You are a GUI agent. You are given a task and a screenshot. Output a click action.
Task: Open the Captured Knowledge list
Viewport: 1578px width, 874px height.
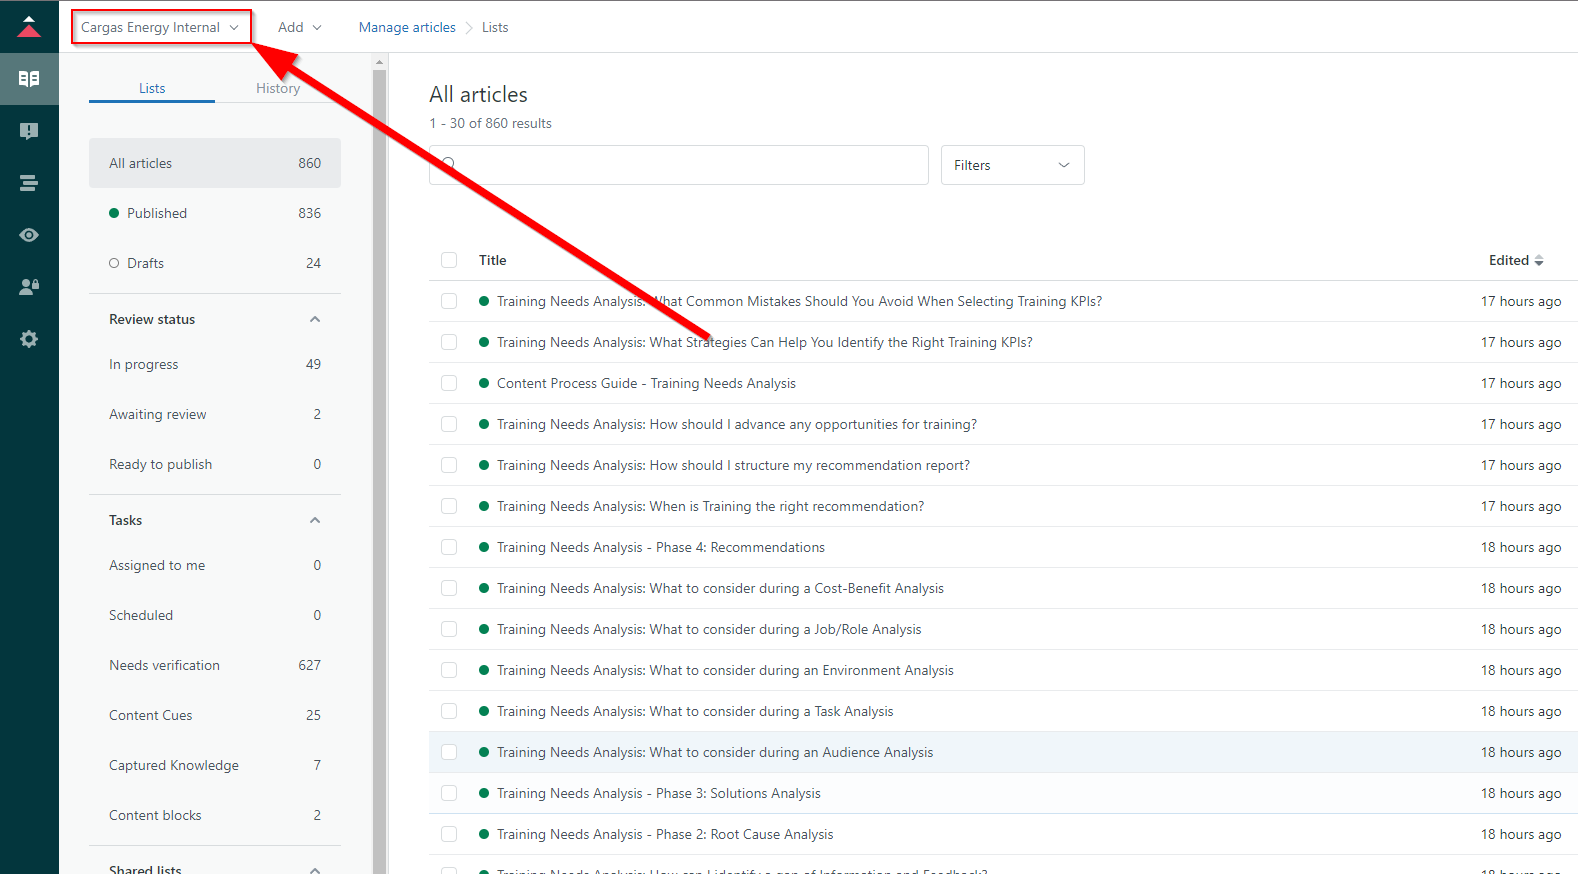coord(215,765)
